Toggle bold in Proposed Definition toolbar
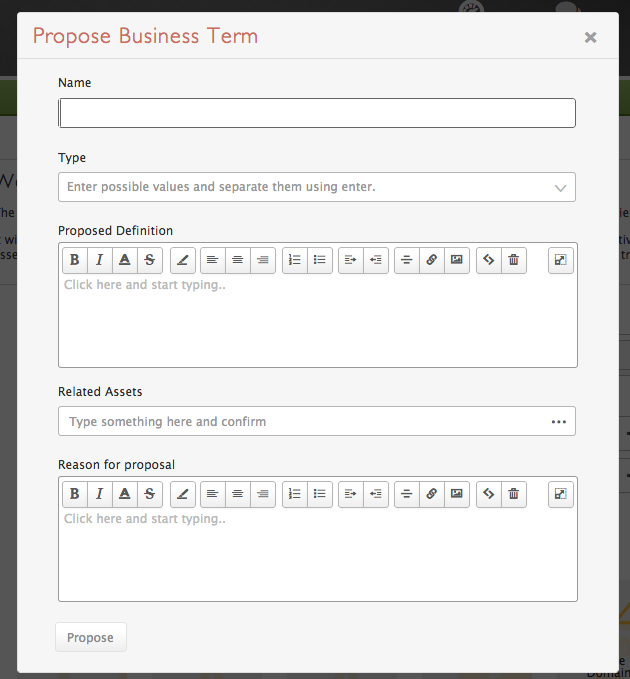This screenshot has width=630, height=679. point(74,260)
